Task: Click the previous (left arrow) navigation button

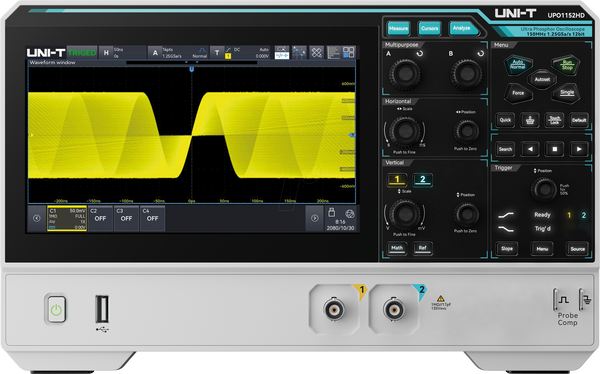Action: (530, 149)
